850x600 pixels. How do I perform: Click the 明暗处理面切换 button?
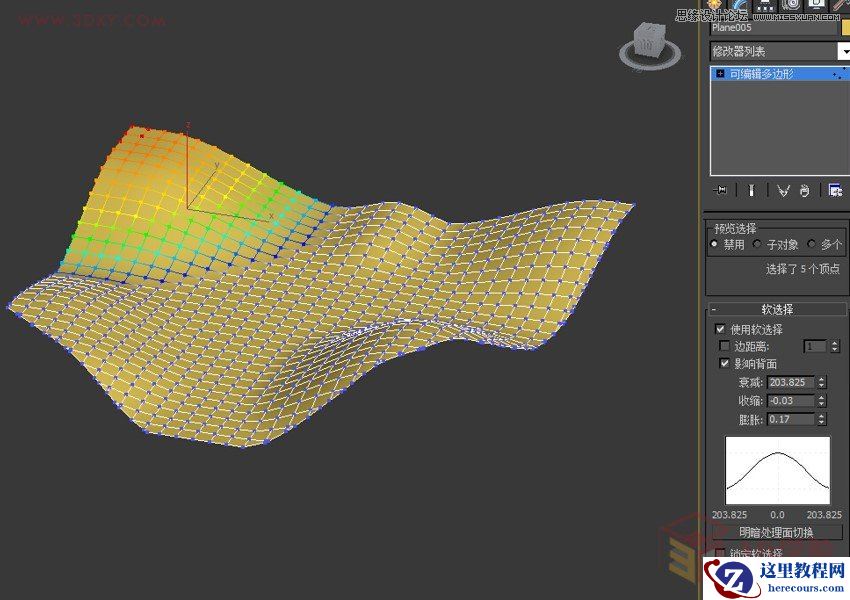point(779,530)
